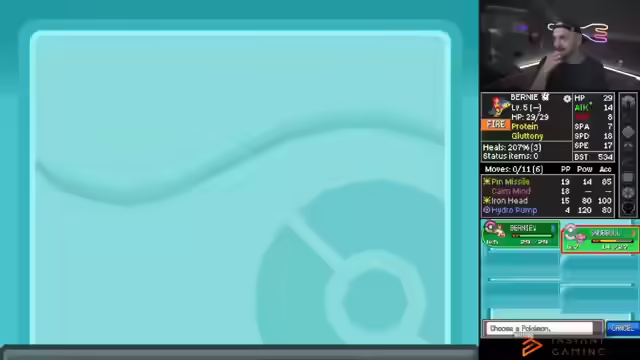Click the SPA stat row showing 7

click(x=593, y=127)
